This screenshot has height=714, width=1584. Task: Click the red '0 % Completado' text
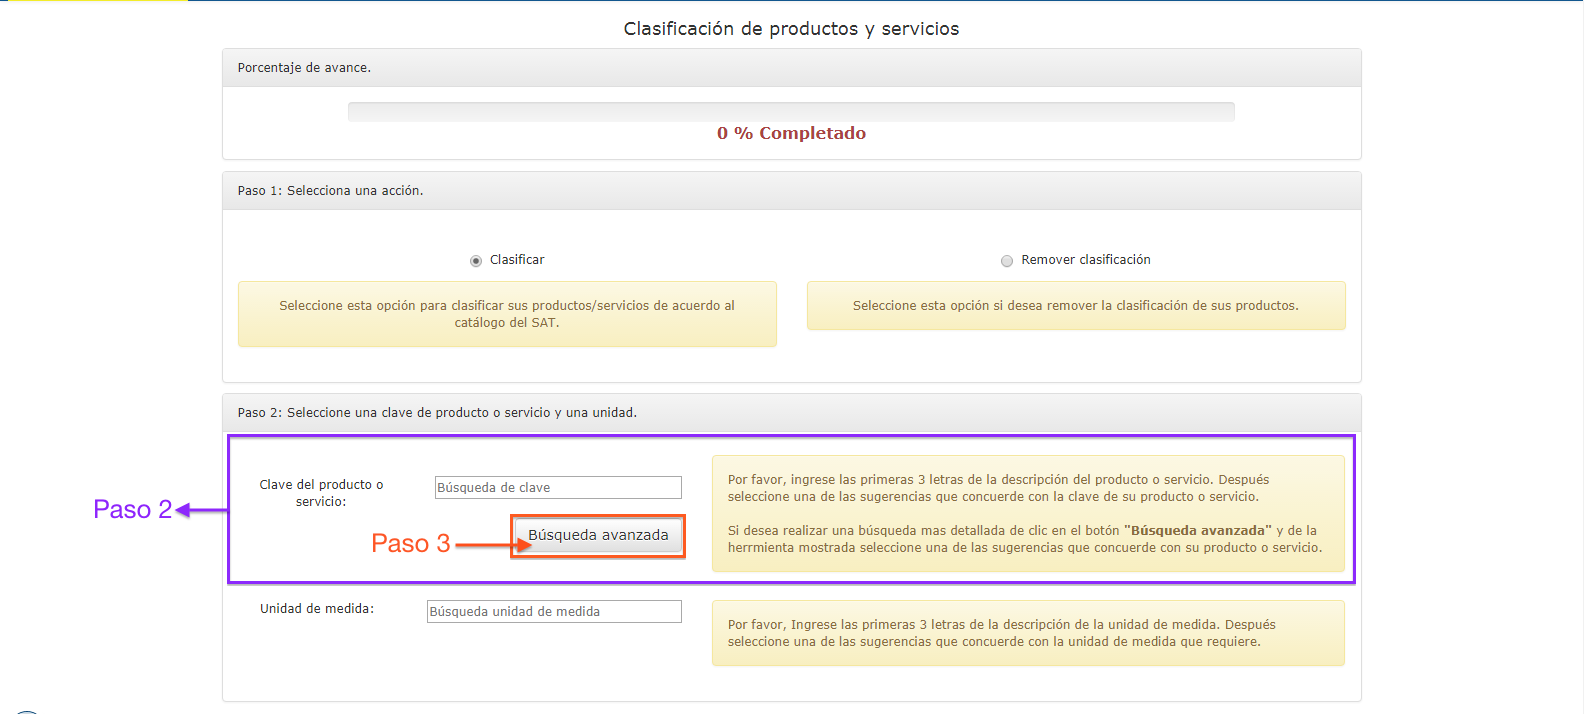pos(791,134)
